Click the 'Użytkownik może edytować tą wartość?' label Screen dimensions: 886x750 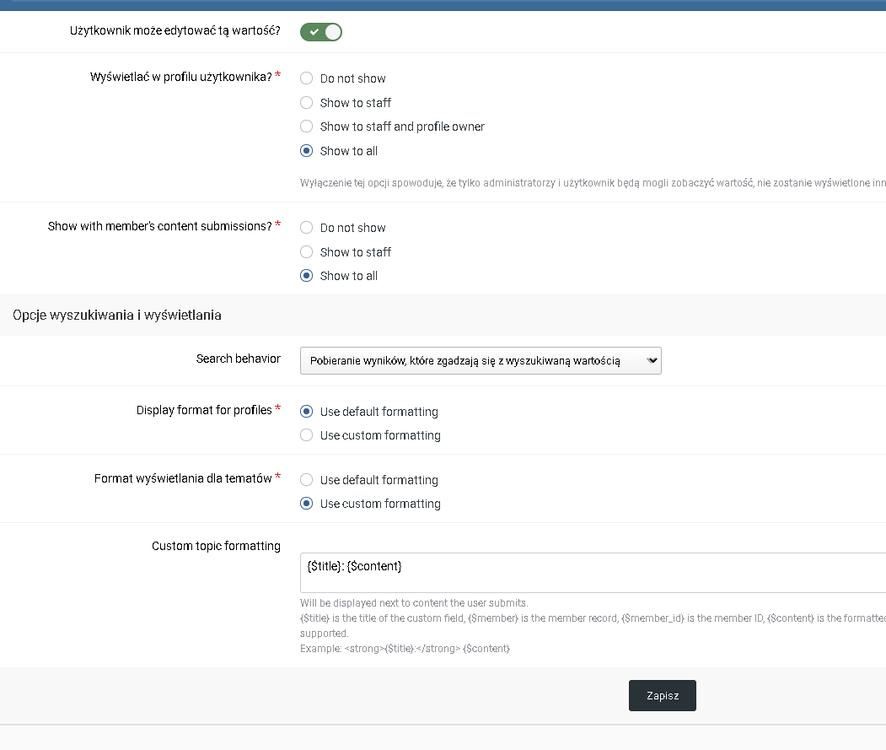175,31
